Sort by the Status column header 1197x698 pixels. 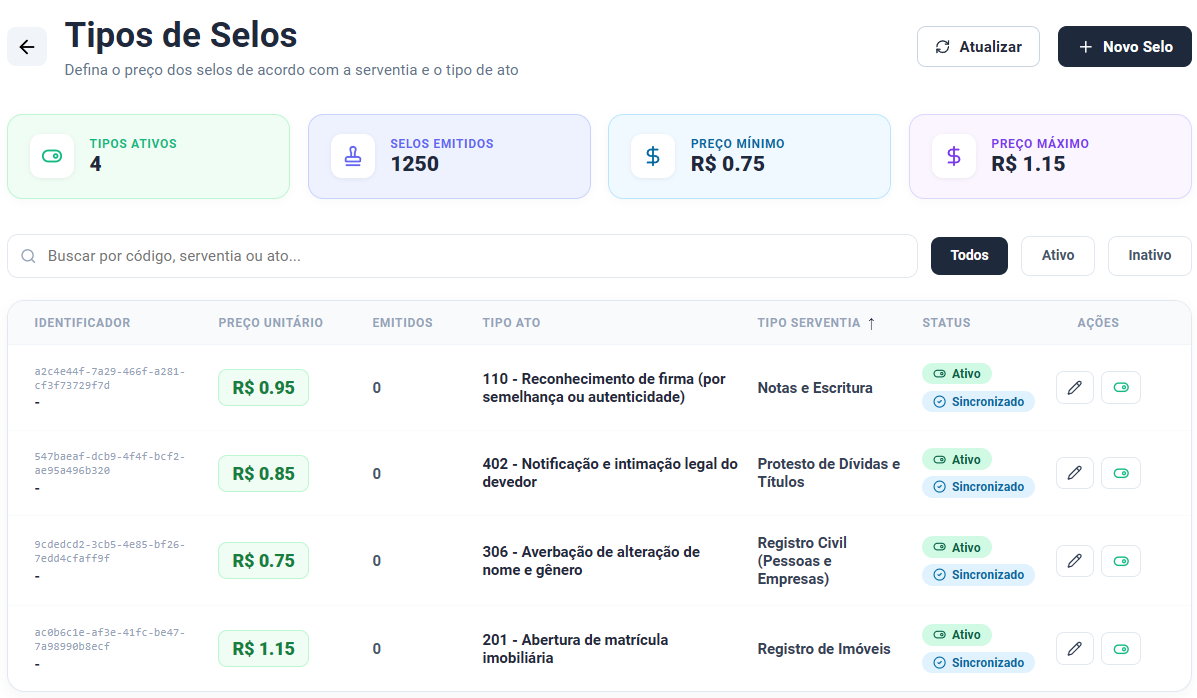coord(946,323)
